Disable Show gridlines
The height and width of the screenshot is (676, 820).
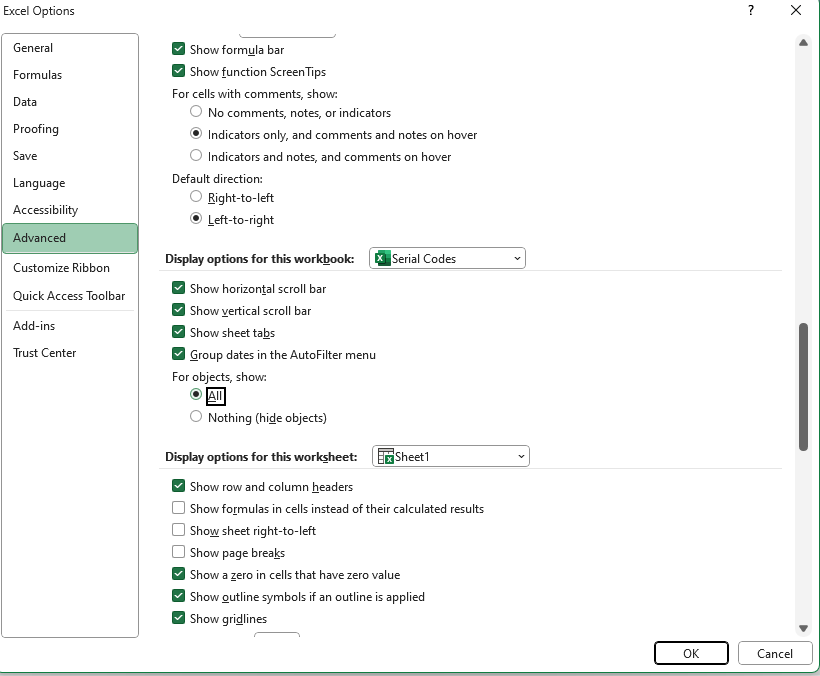[178, 618]
